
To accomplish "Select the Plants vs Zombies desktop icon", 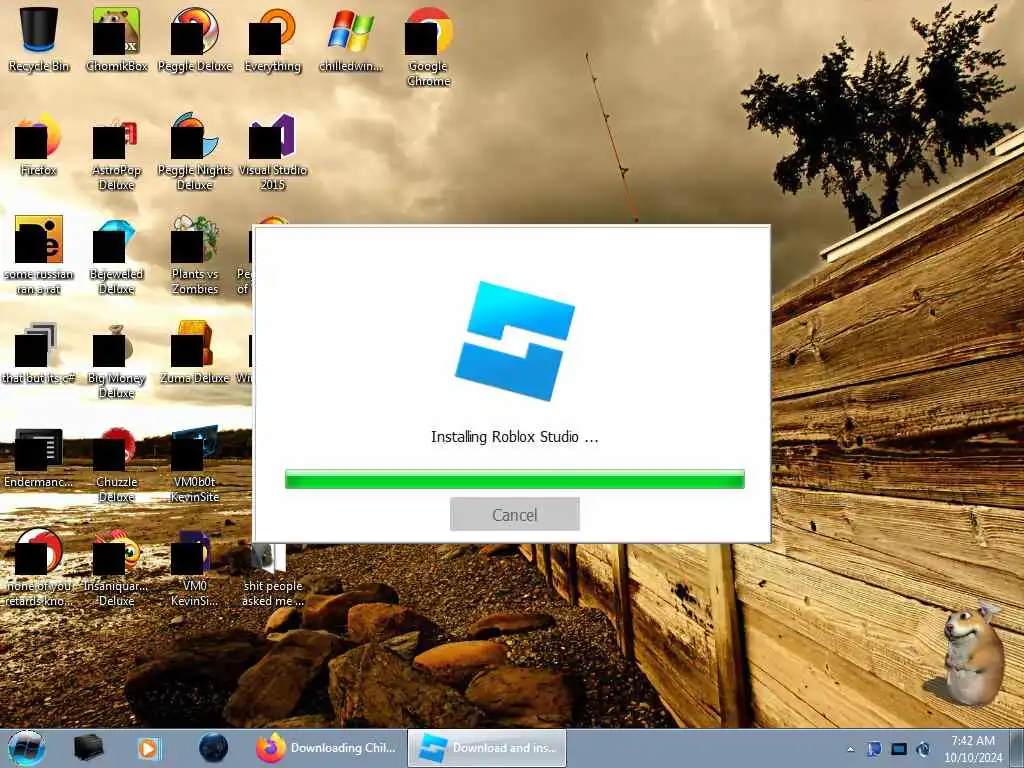I will (195, 255).
